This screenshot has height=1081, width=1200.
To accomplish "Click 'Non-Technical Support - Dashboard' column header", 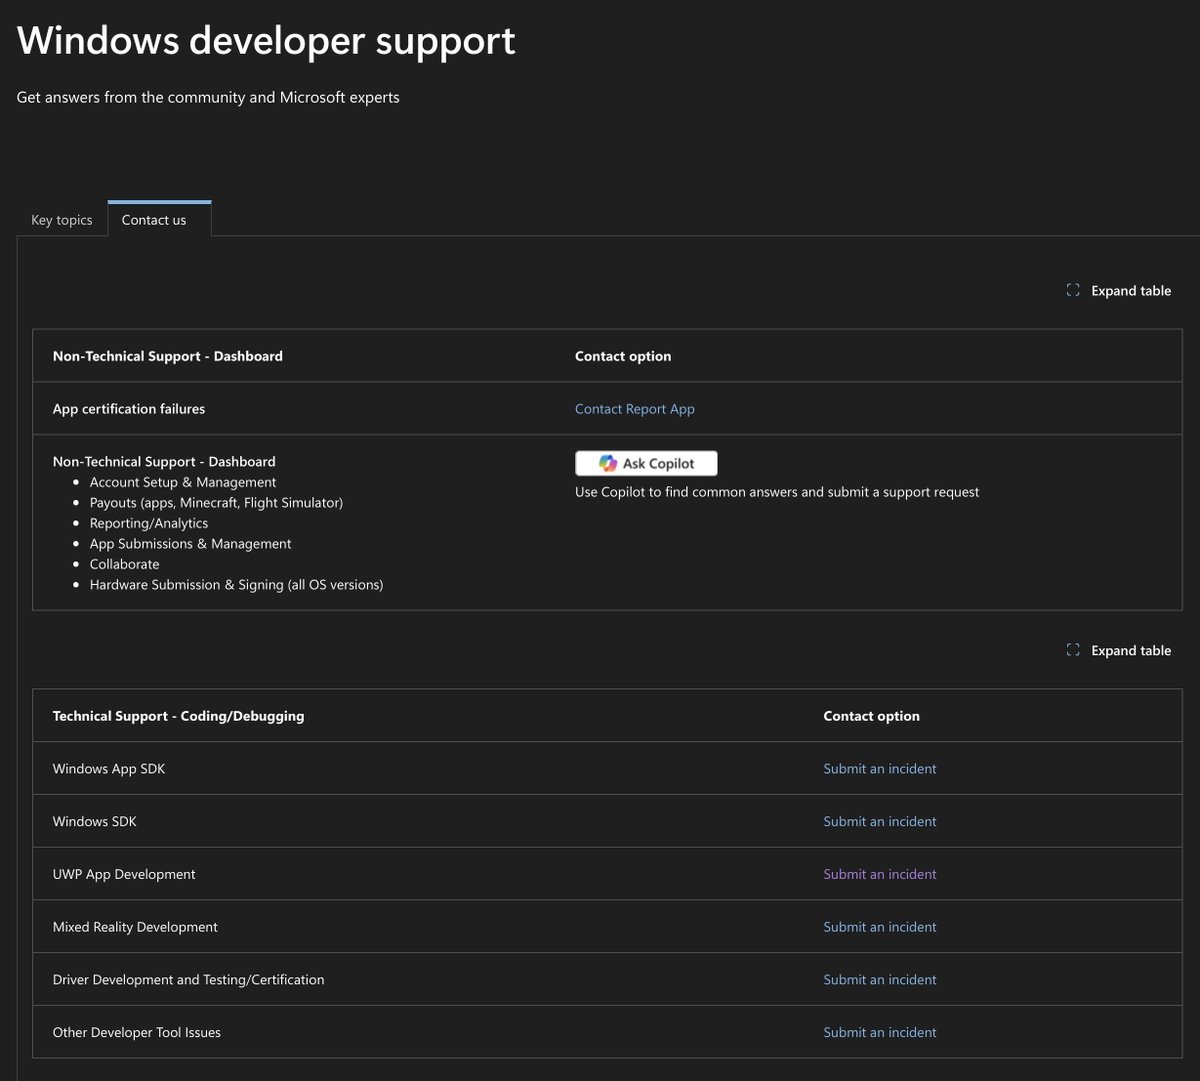I will pos(168,356).
